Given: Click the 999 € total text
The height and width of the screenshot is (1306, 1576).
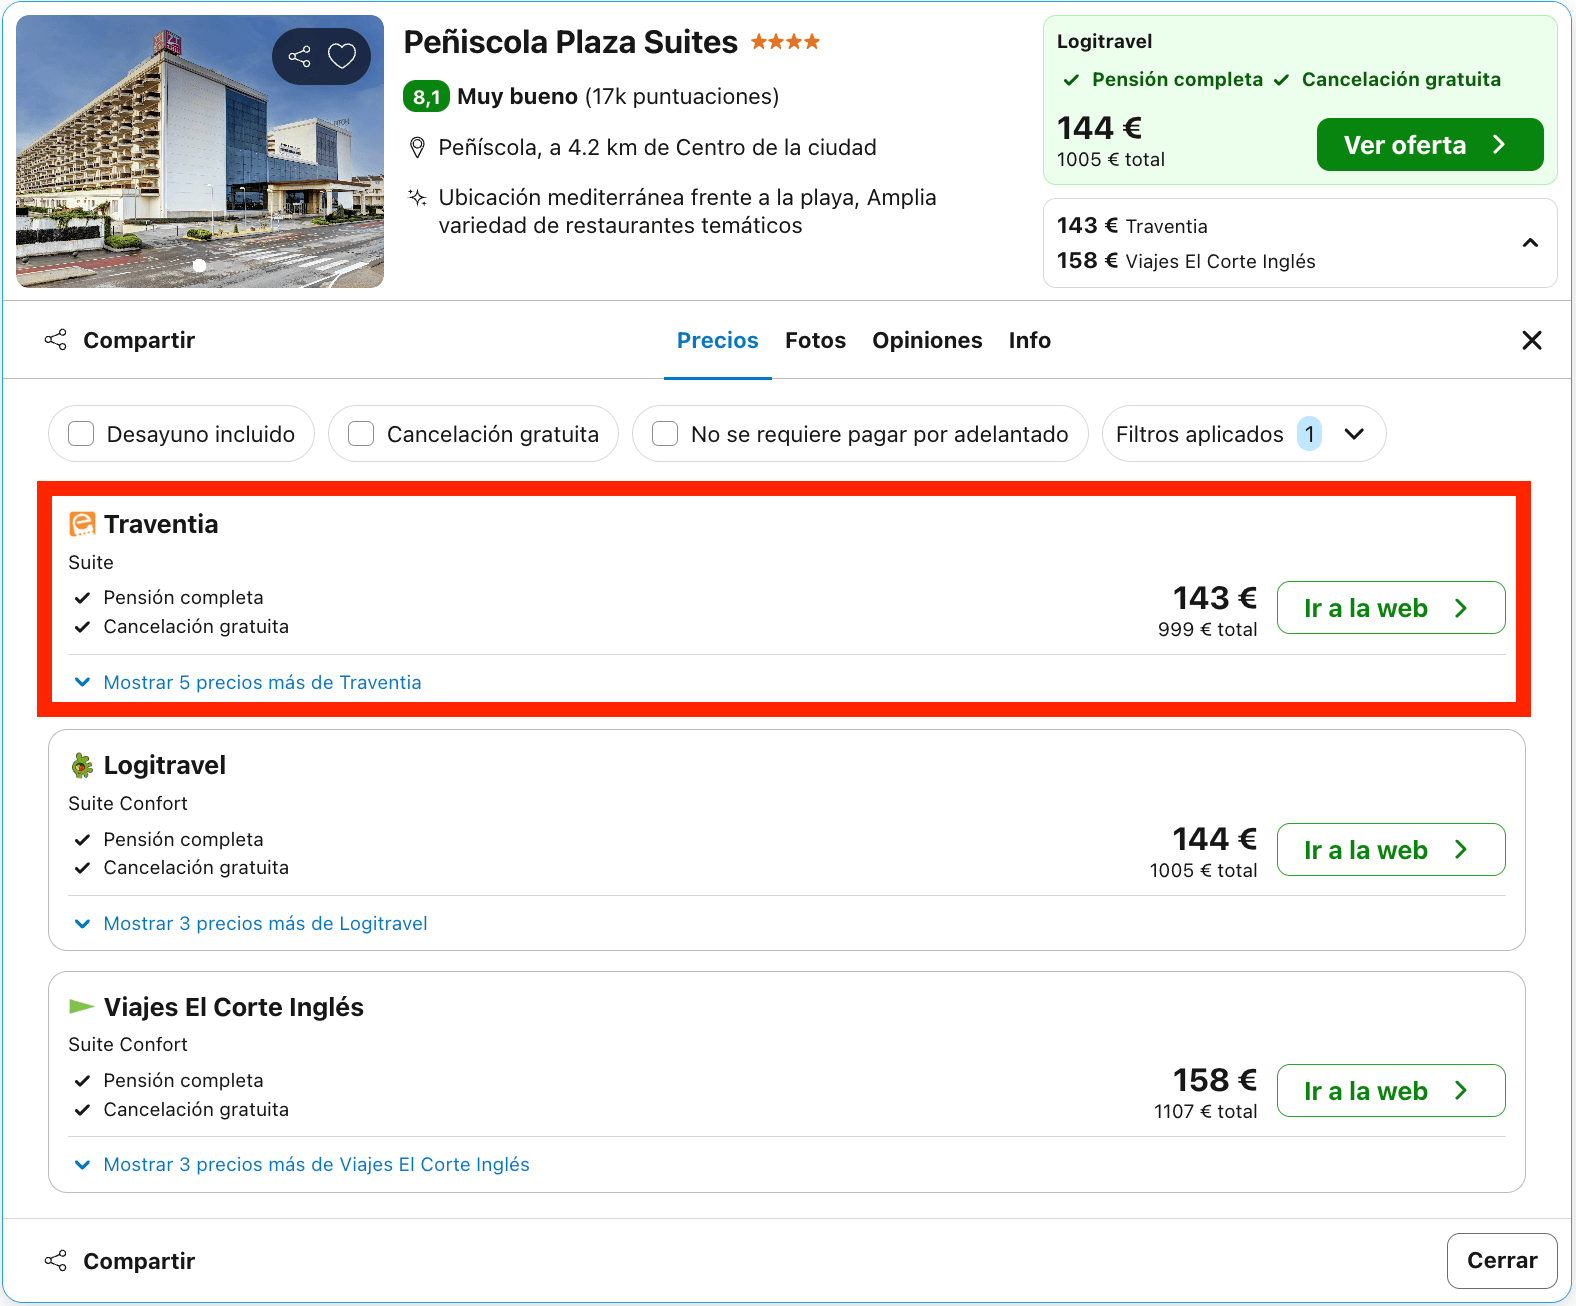Looking at the screenshot, I should (1207, 629).
